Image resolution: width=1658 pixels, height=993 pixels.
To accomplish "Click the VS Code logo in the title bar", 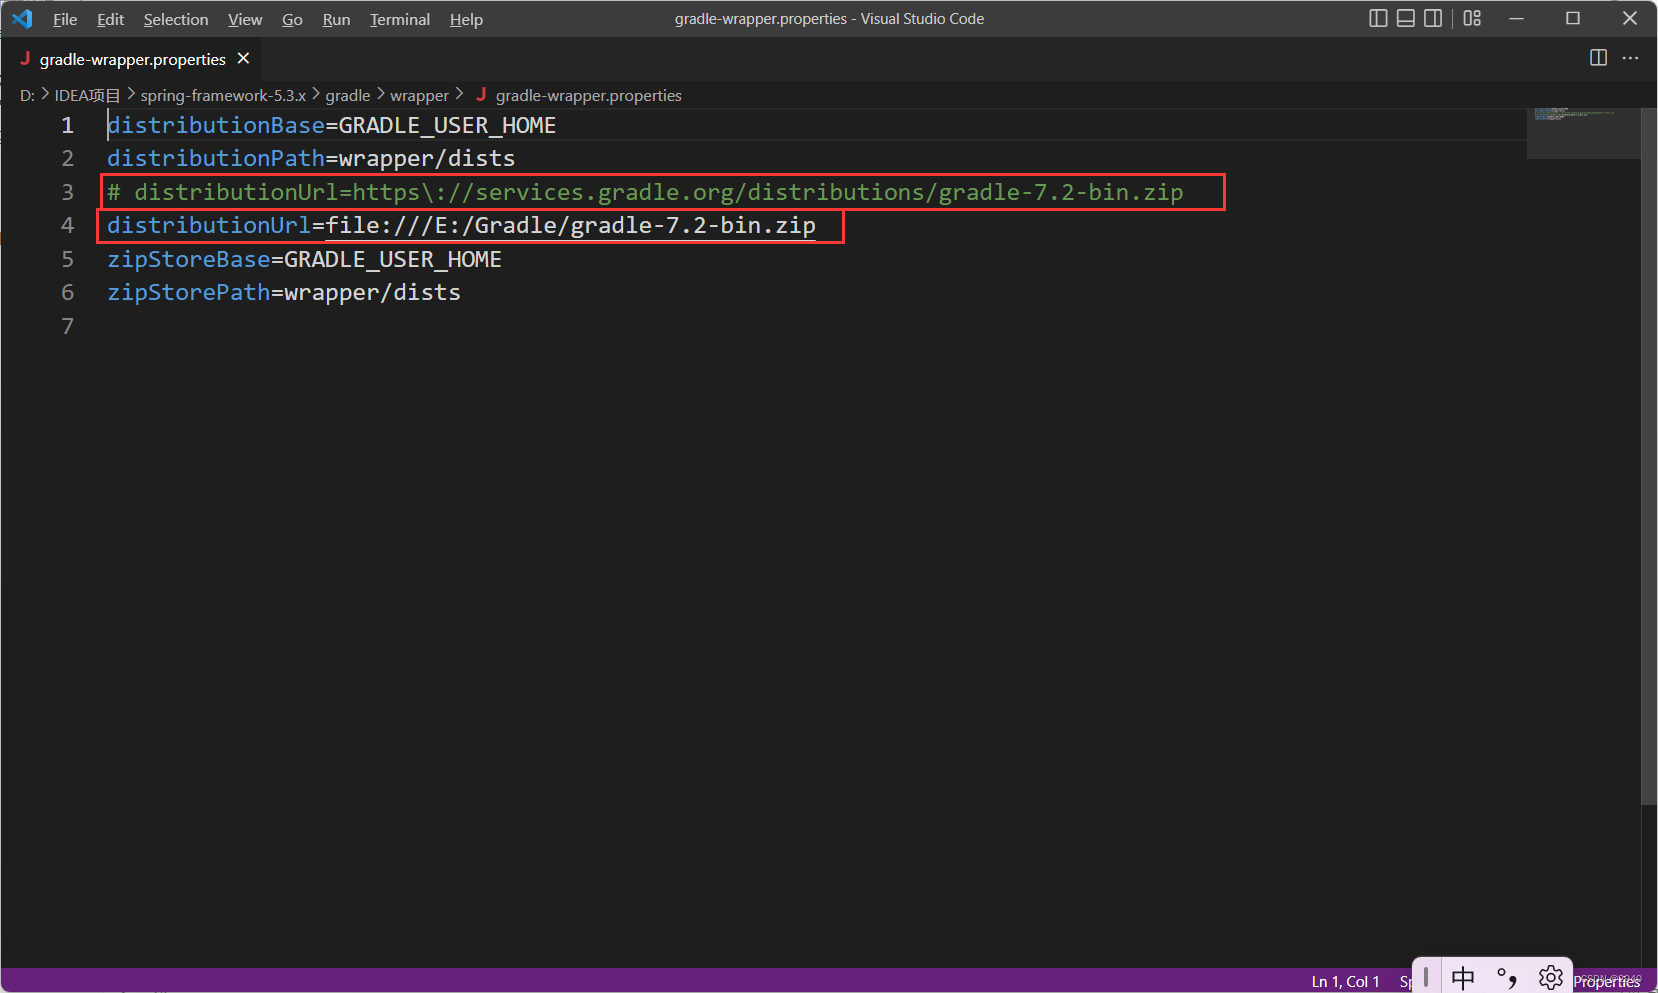I will (22, 19).
